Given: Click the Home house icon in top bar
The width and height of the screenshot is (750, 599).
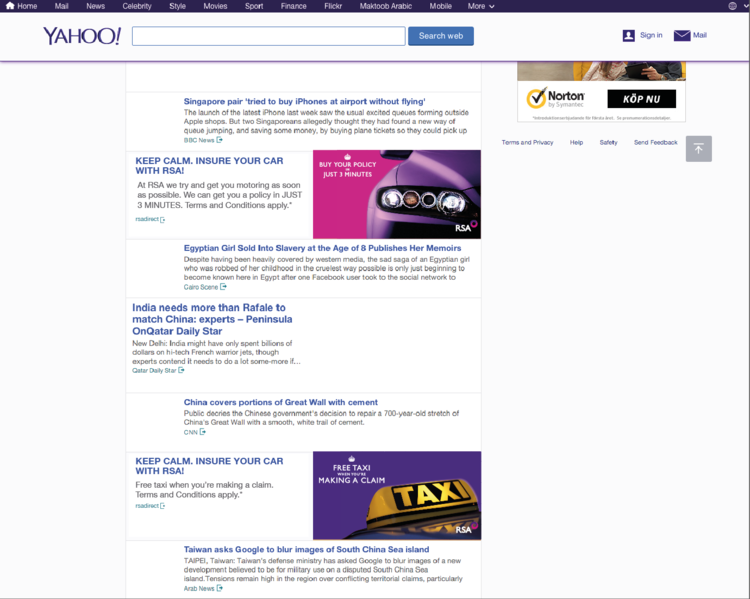Looking at the screenshot, I should [x=10, y=6].
